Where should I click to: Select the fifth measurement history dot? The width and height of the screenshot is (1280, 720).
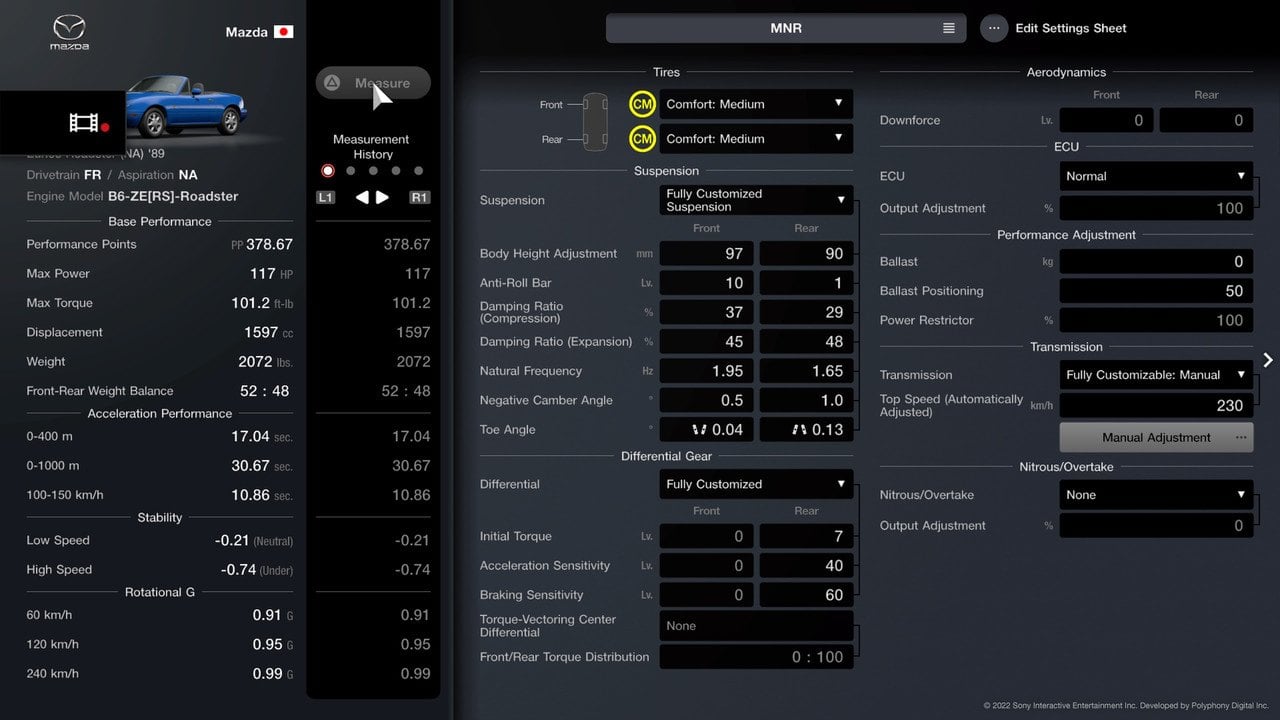click(x=419, y=171)
